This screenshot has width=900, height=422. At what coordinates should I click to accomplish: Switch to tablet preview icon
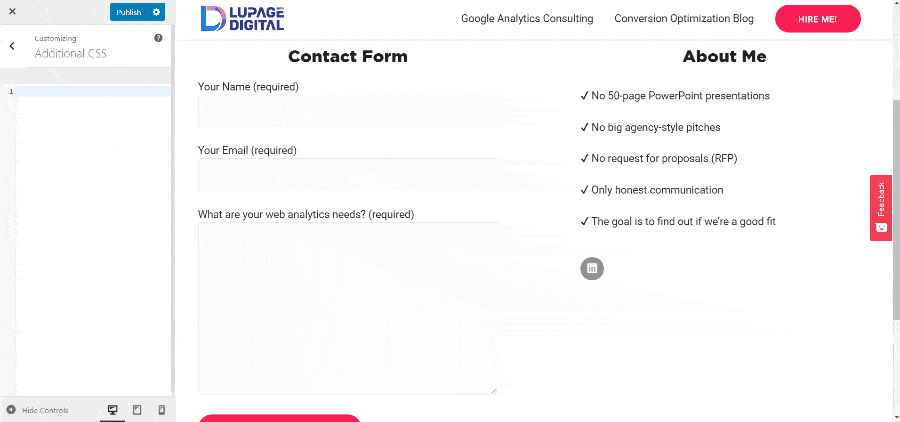tap(137, 410)
